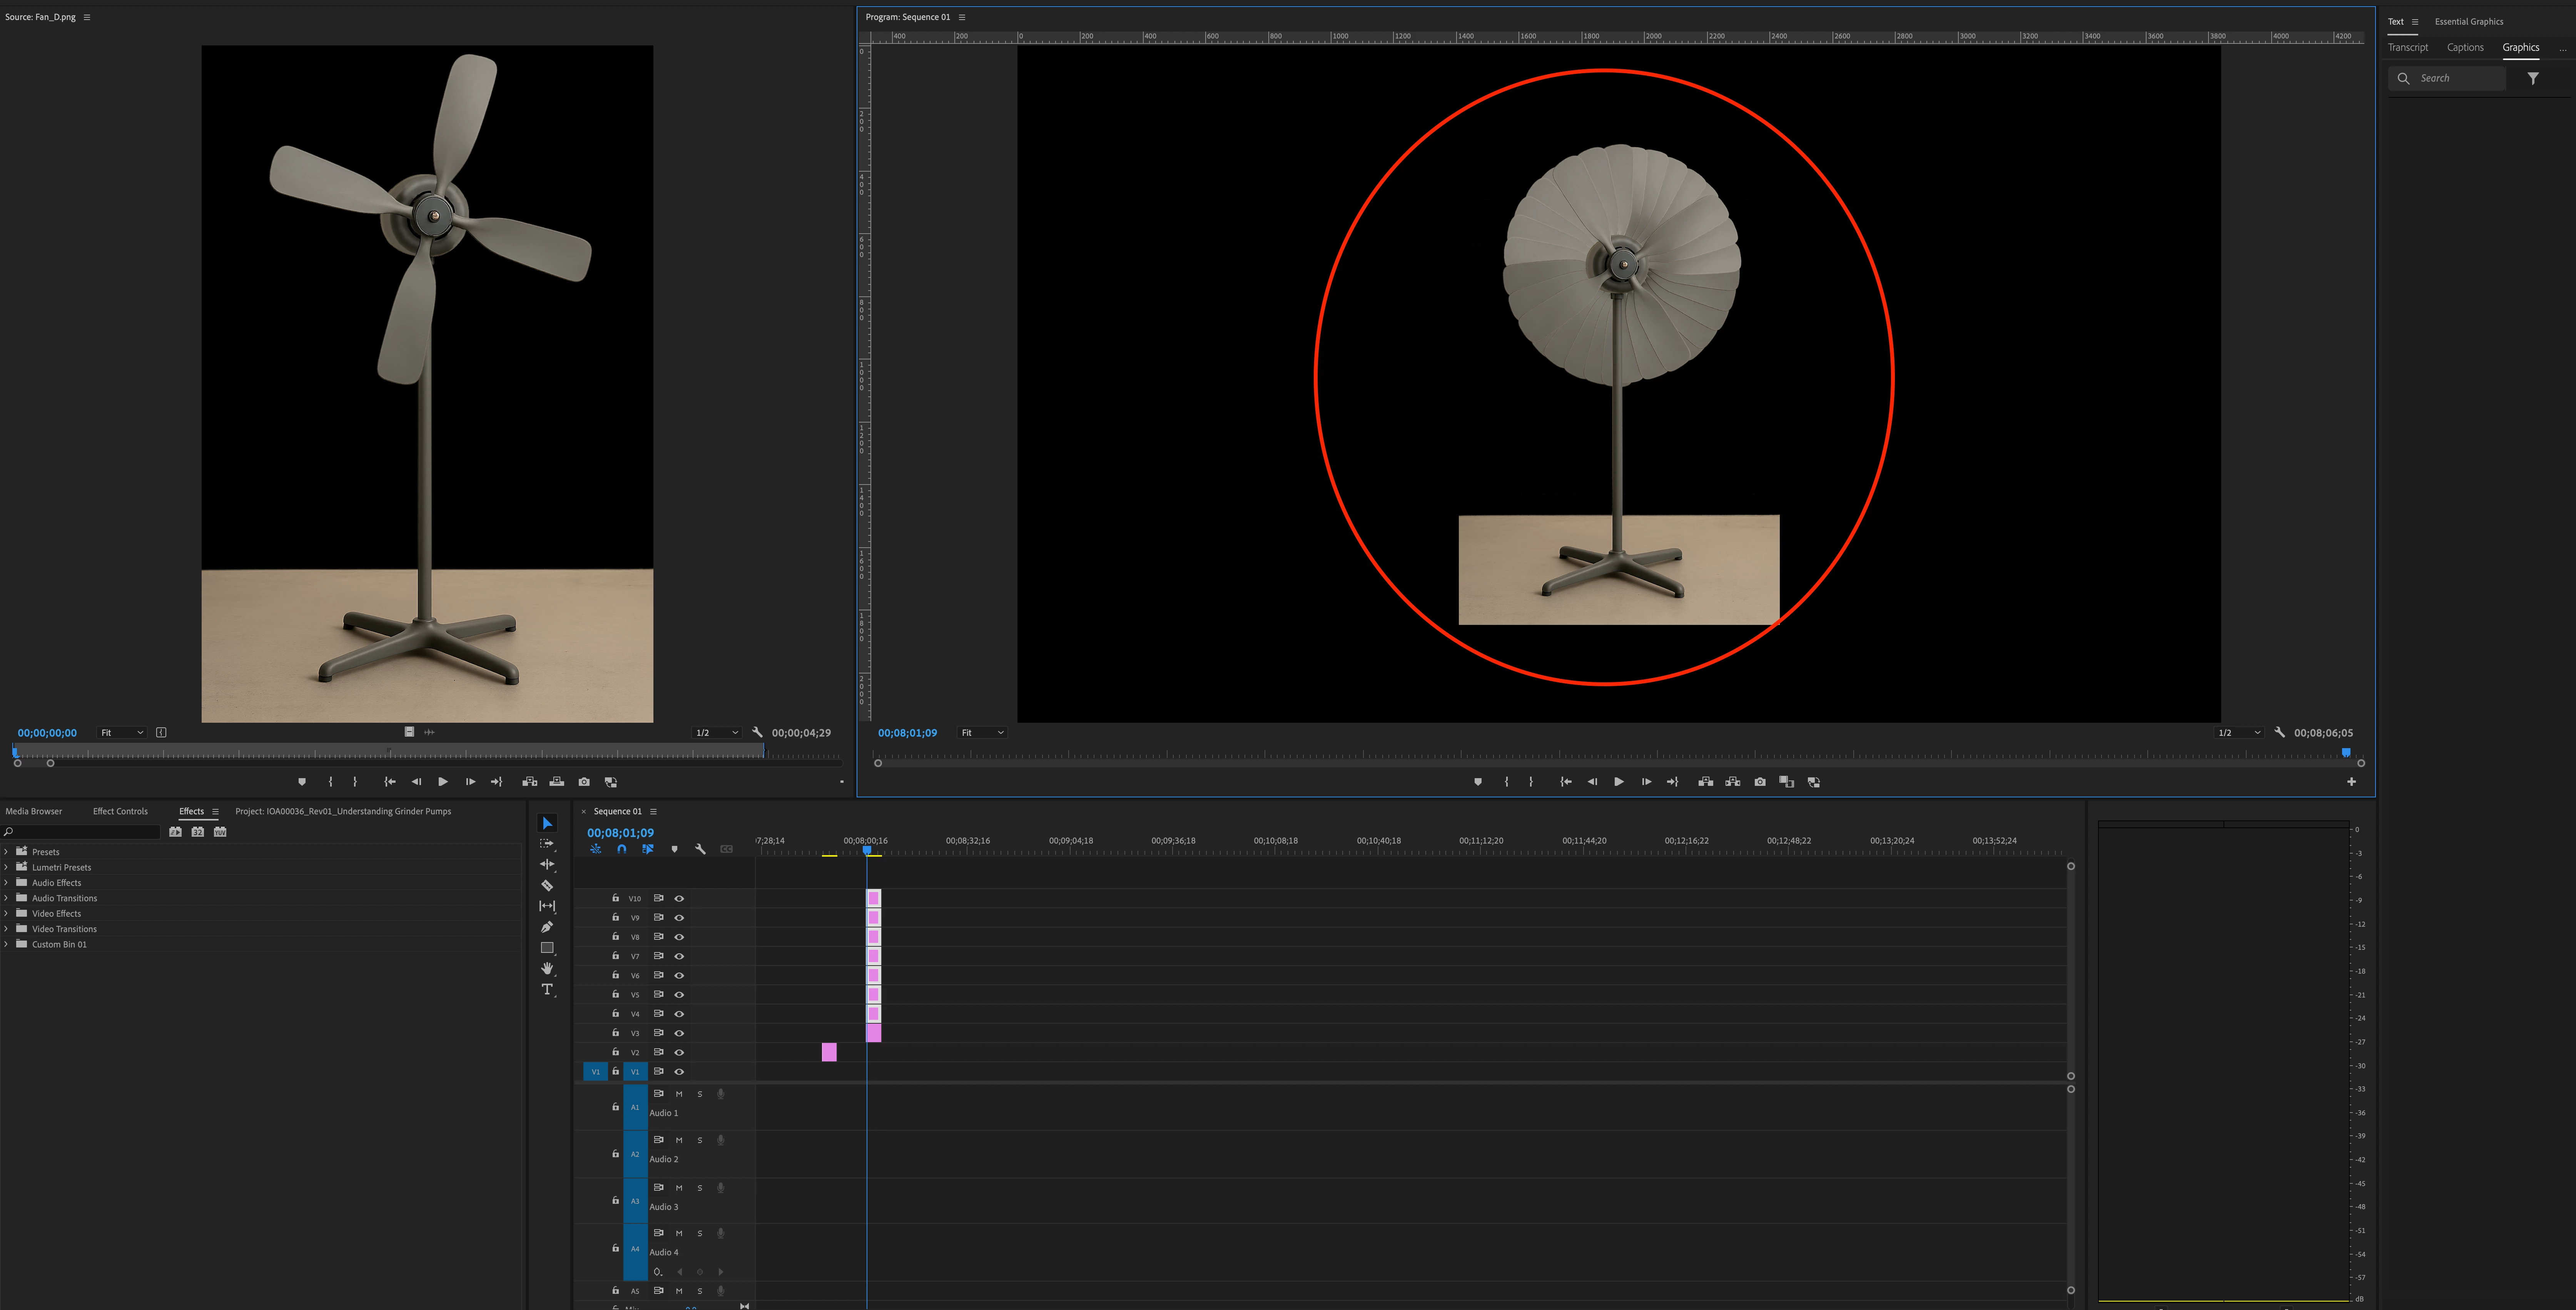
Task: Open Source monitor resolution 1/2 dropdown
Action: coord(716,733)
